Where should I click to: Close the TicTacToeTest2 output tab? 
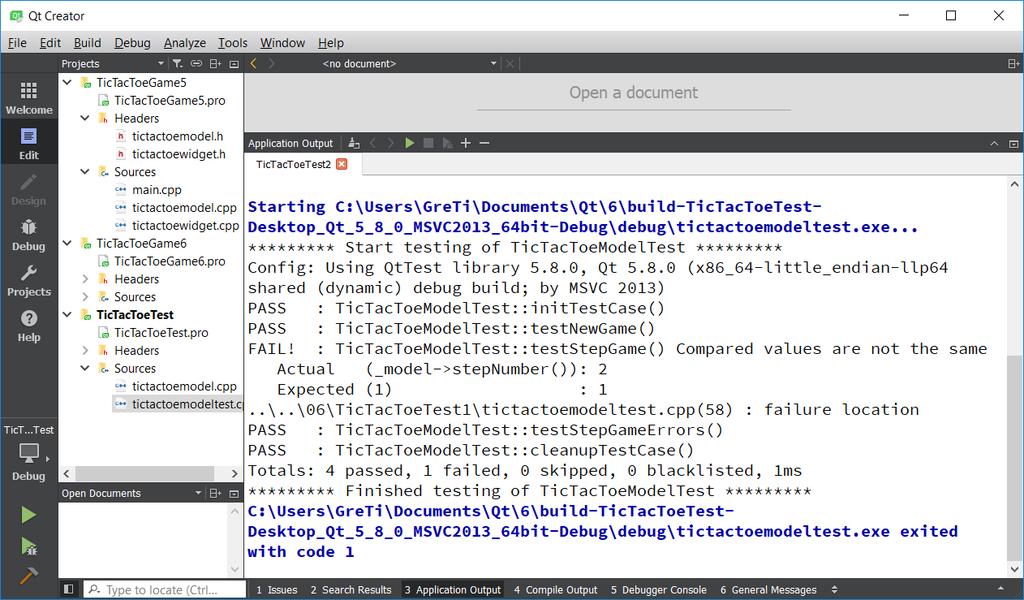(342, 164)
